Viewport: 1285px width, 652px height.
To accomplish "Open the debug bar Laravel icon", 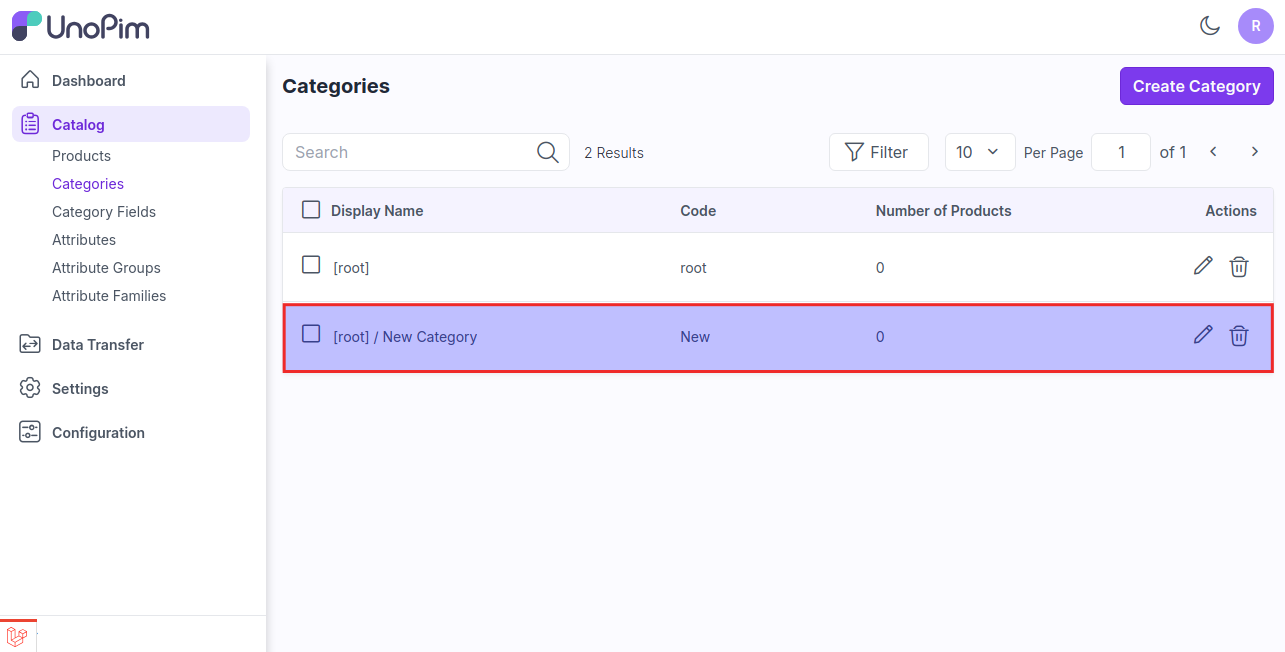I will tap(17, 636).
